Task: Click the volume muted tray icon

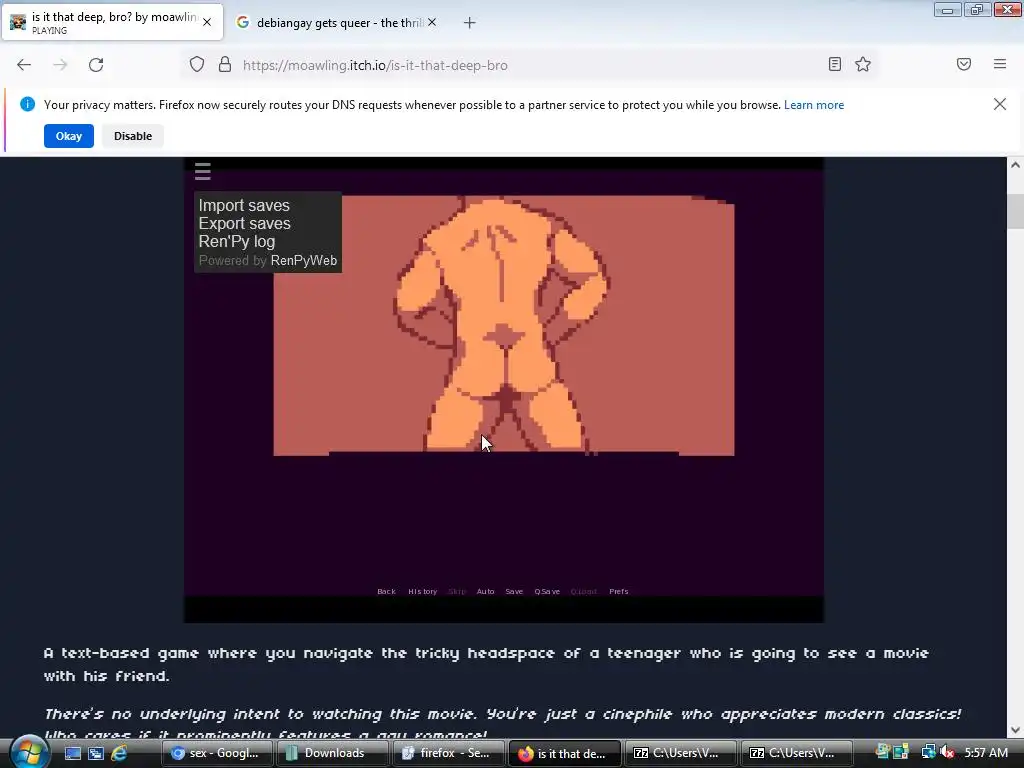Action: 948,753
